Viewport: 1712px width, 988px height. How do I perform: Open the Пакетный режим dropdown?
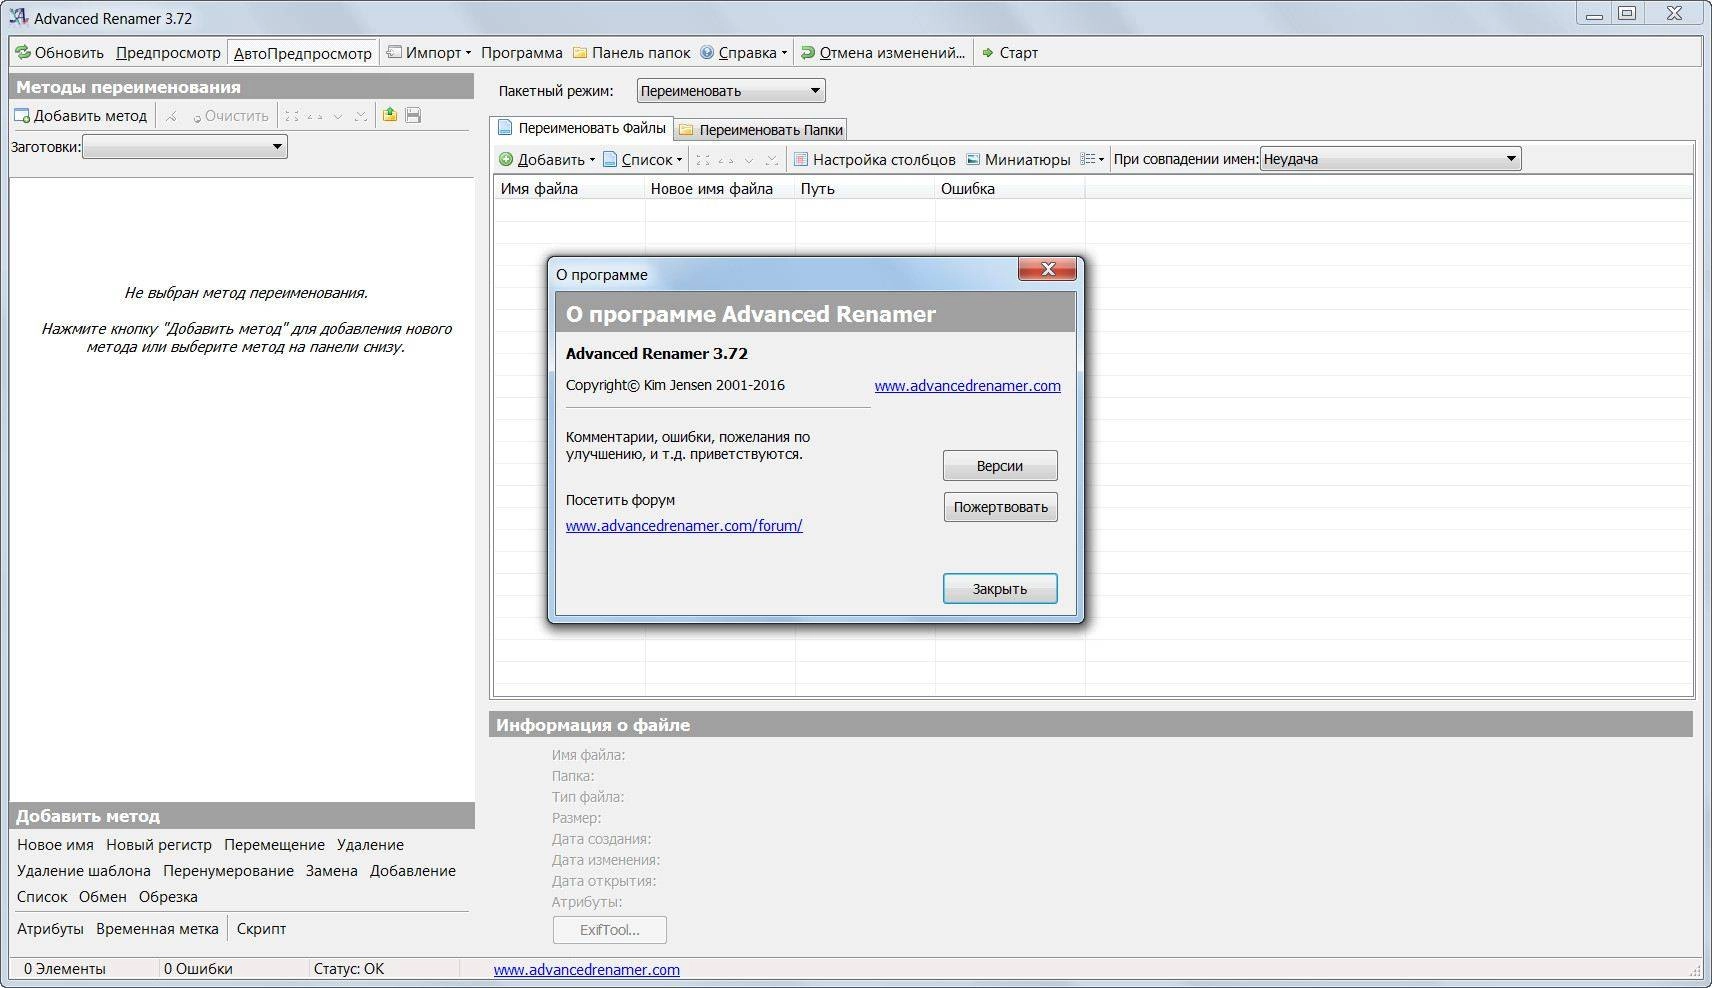[x=731, y=91]
